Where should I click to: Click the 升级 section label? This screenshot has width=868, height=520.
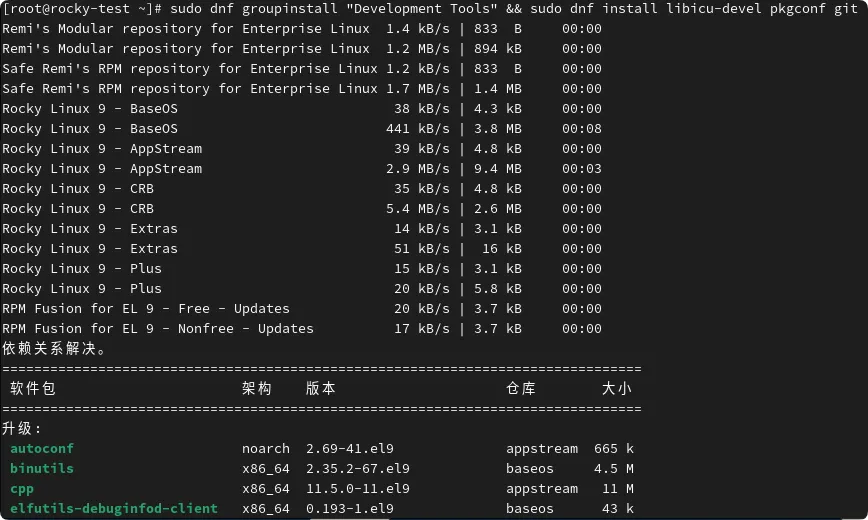click(x=22, y=429)
